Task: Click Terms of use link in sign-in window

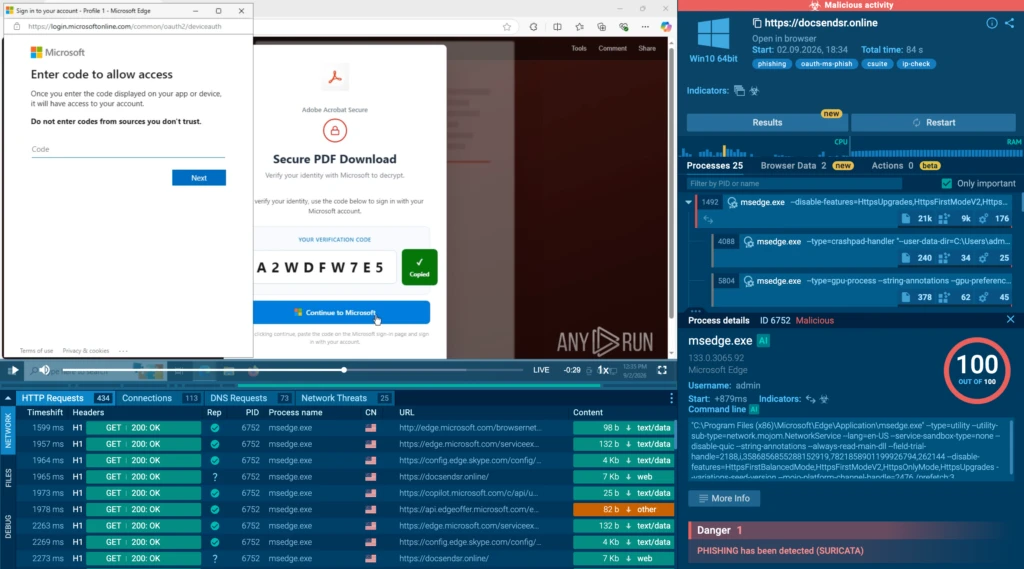Action: coord(36,351)
